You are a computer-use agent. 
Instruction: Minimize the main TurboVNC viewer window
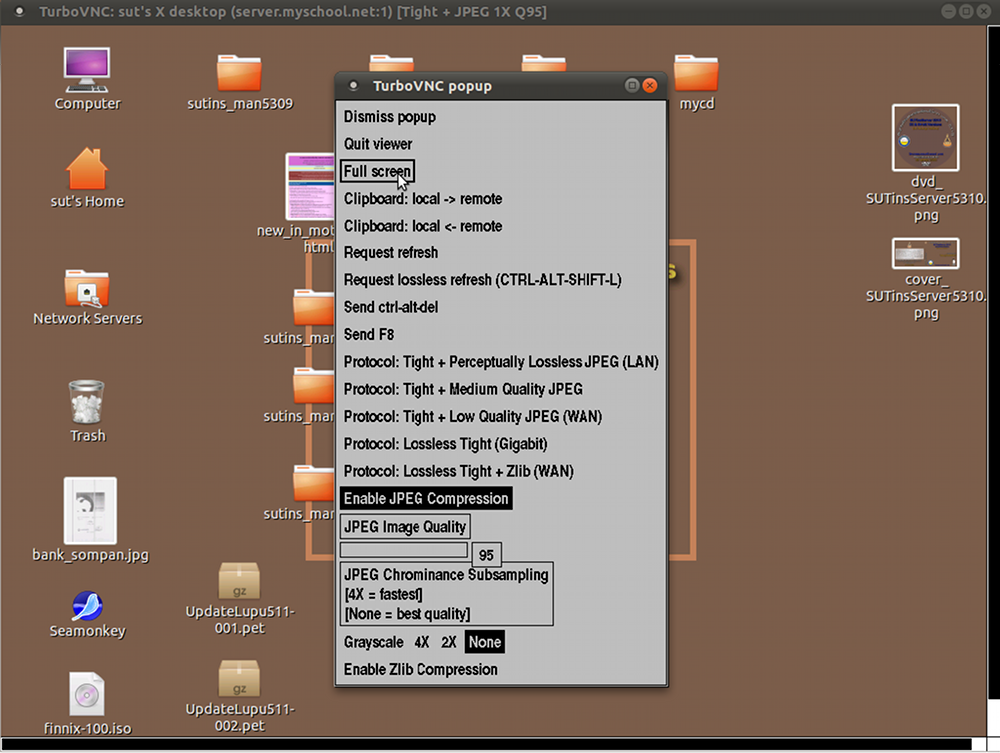(948, 11)
